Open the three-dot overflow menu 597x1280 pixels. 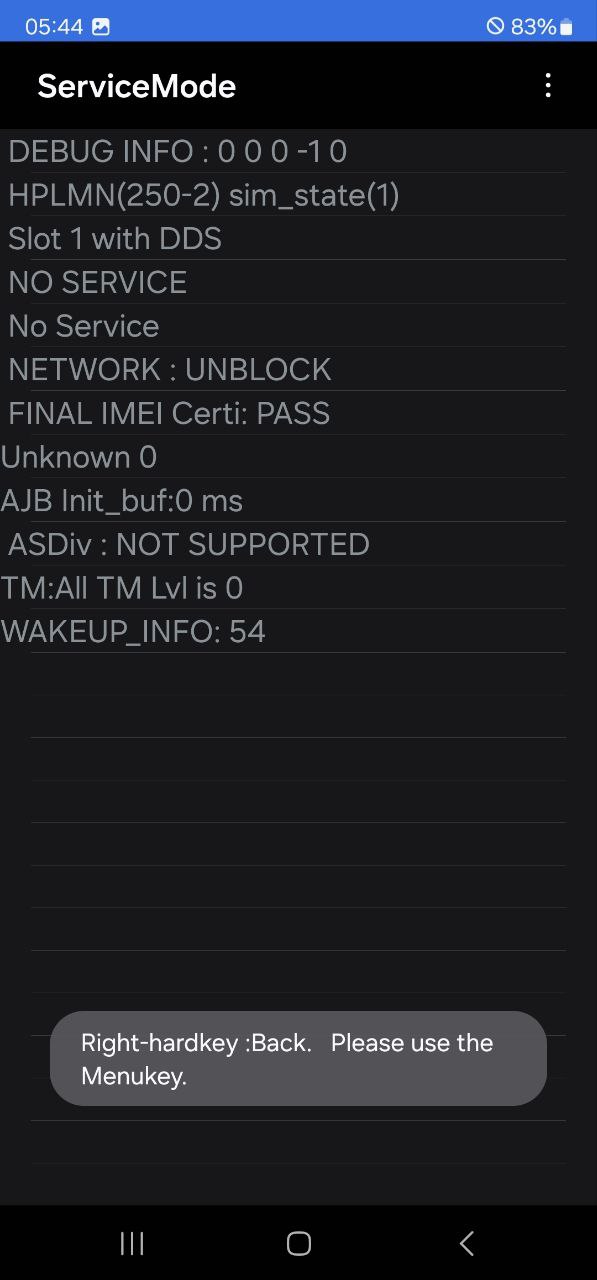click(x=548, y=86)
